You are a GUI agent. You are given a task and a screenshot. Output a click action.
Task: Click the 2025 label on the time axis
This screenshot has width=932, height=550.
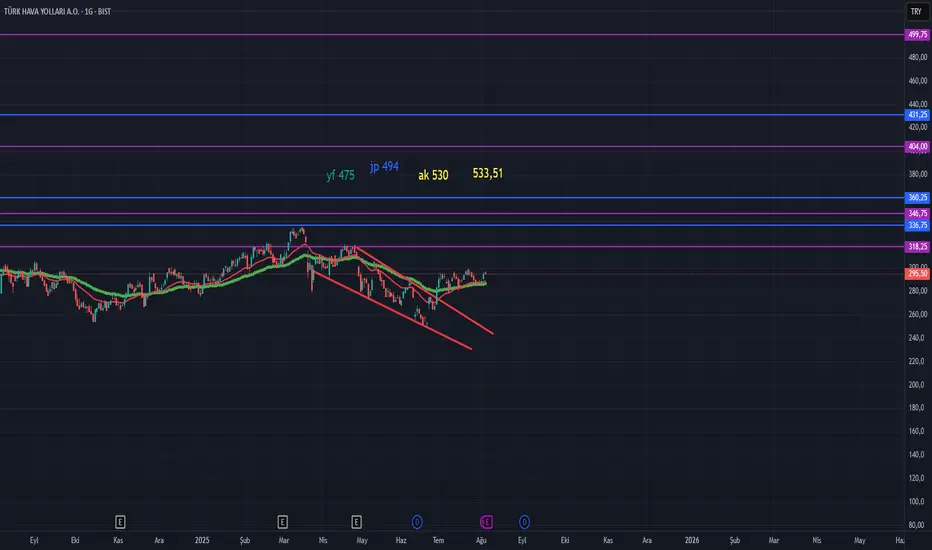(x=202, y=540)
